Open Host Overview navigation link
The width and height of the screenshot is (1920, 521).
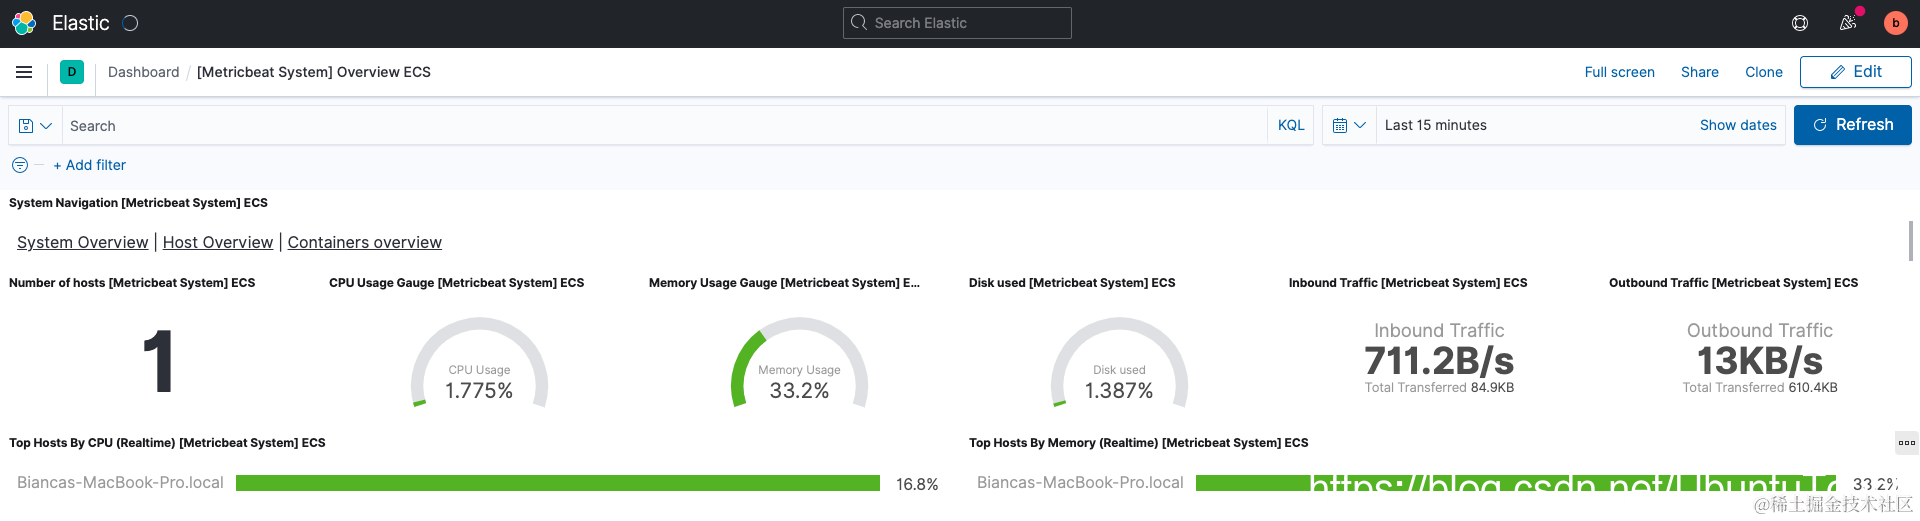point(218,242)
